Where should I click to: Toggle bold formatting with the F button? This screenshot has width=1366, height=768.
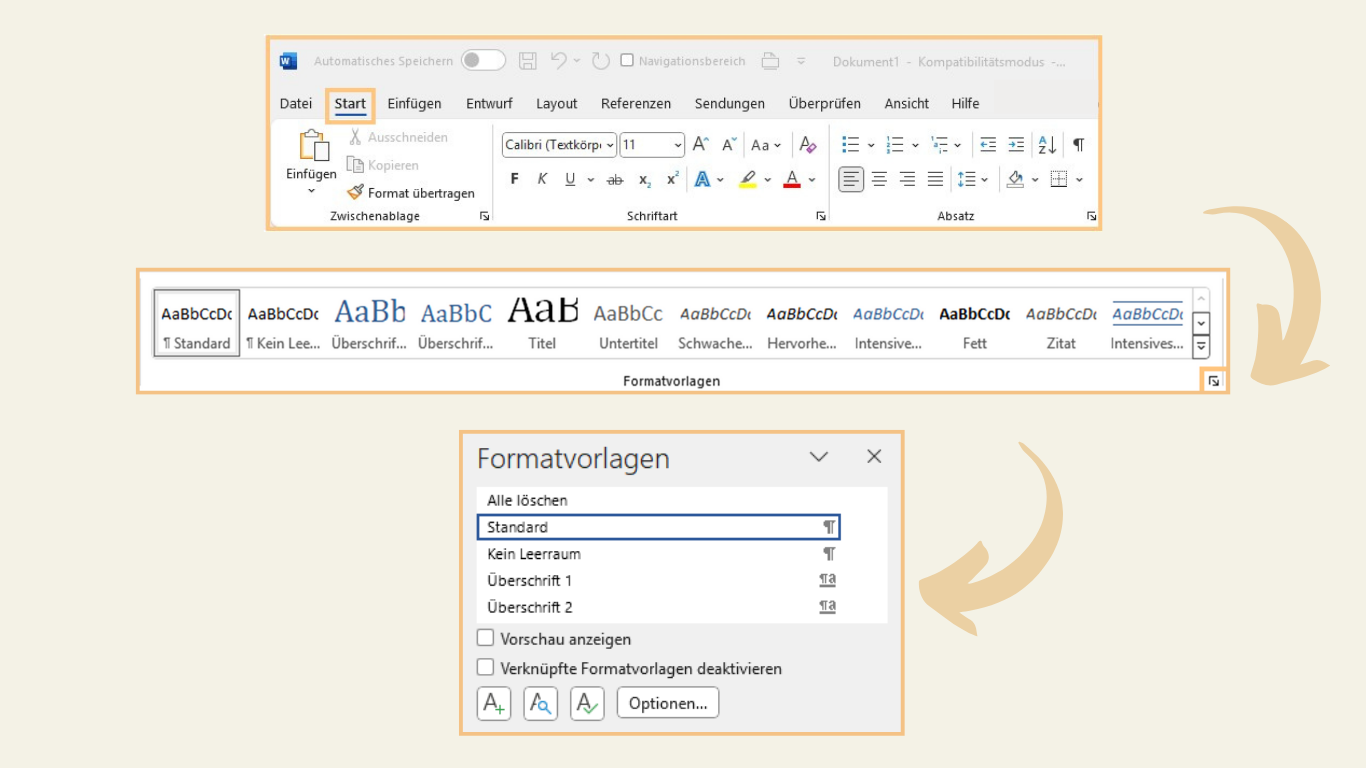tap(514, 179)
